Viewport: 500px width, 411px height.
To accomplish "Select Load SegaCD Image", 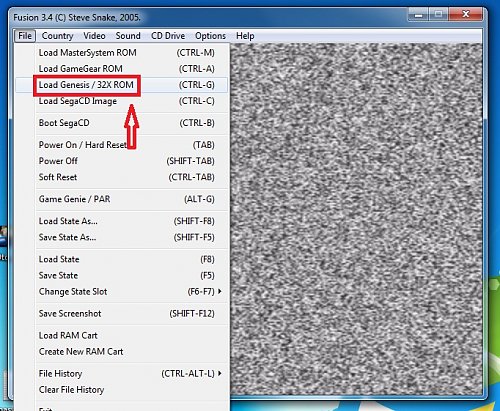I will click(122, 101).
